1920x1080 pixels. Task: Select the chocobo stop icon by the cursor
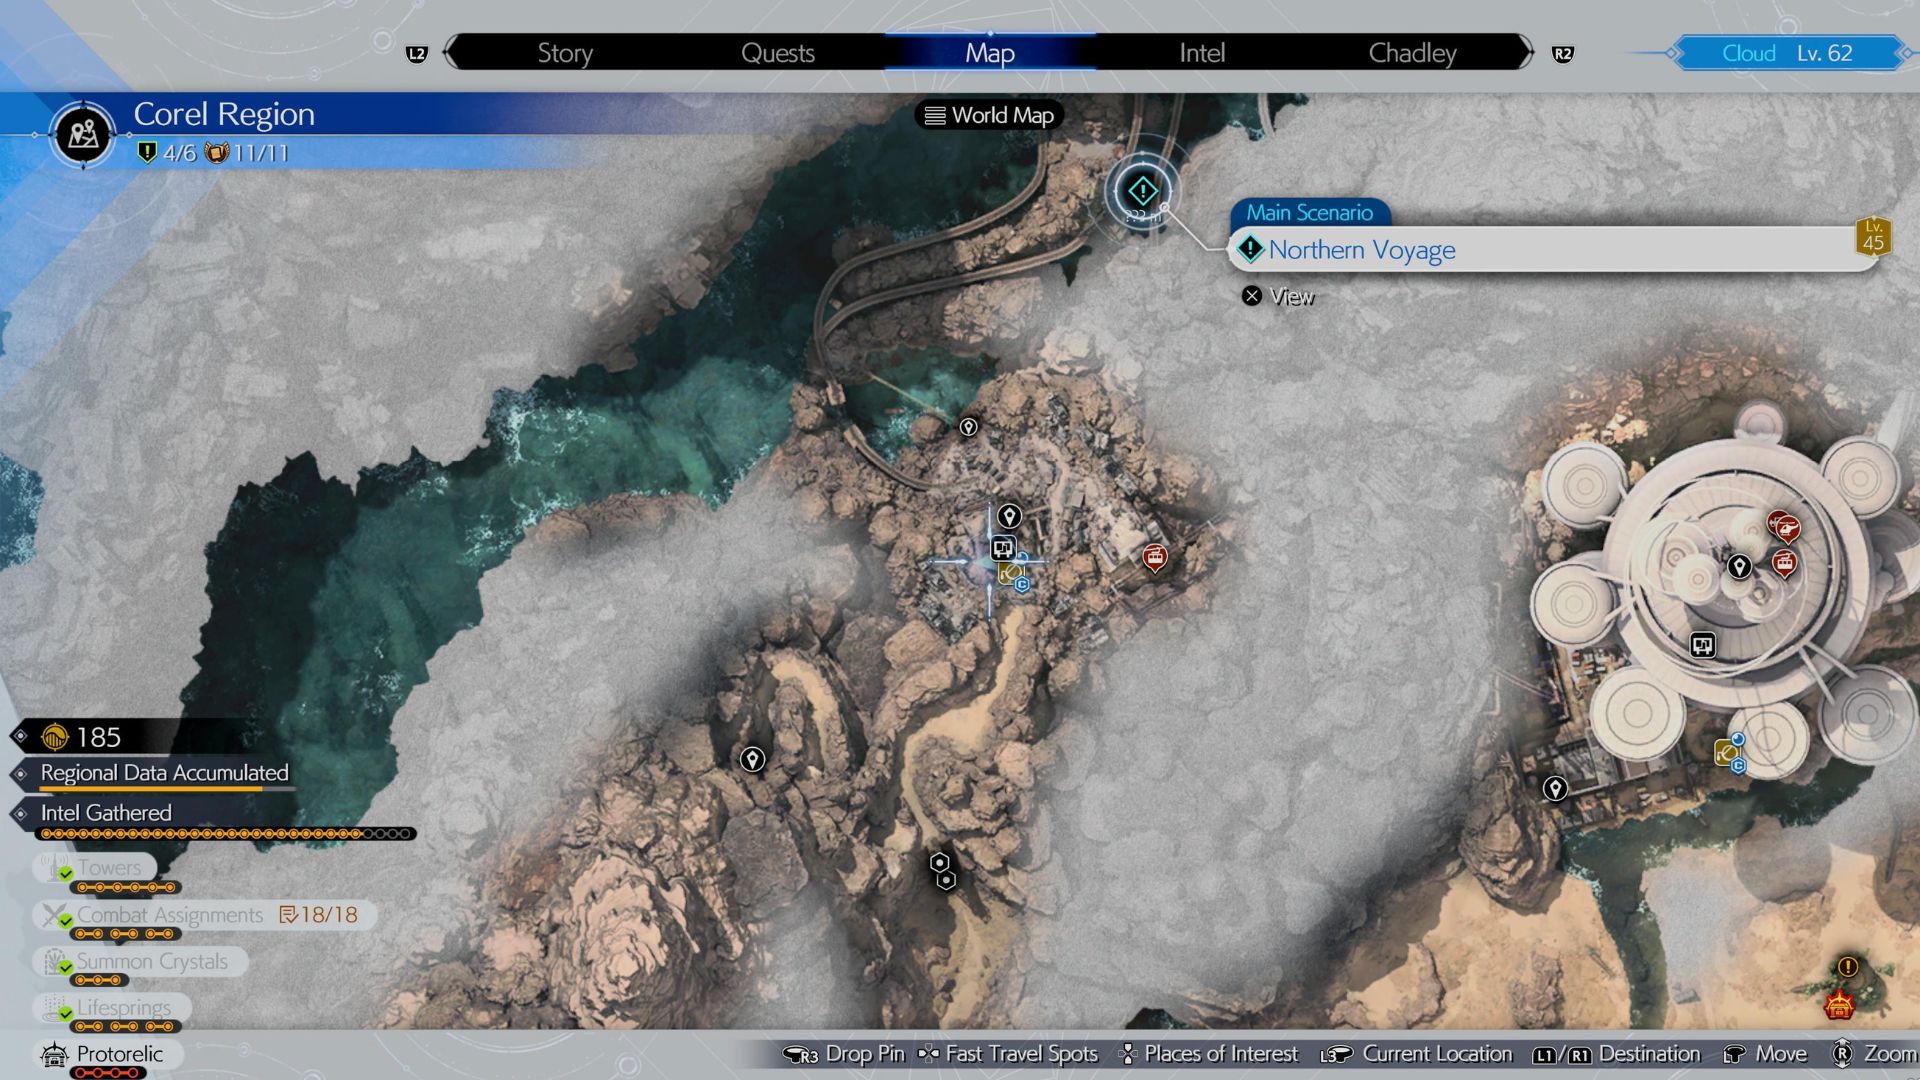tap(1010, 573)
